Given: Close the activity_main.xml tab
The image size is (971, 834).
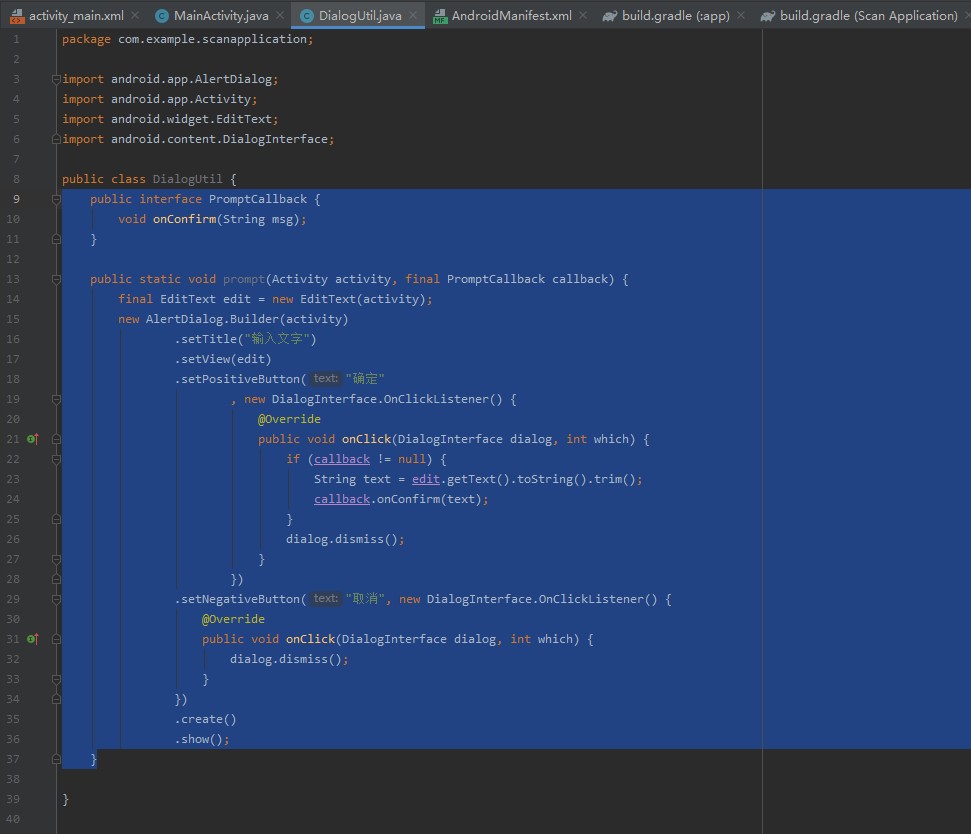Looking at the screenshot, I should tap(136, 16).
